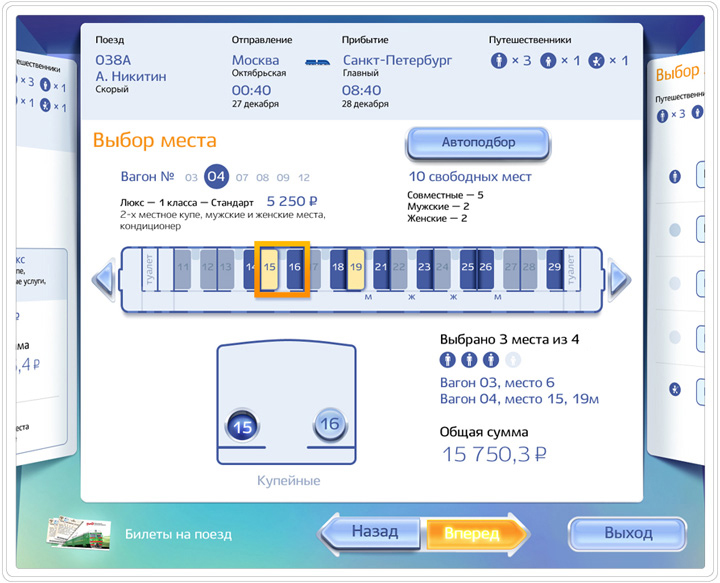Pick seat 14 on the wagon map
720x583 pixels.
click(250, 269)
